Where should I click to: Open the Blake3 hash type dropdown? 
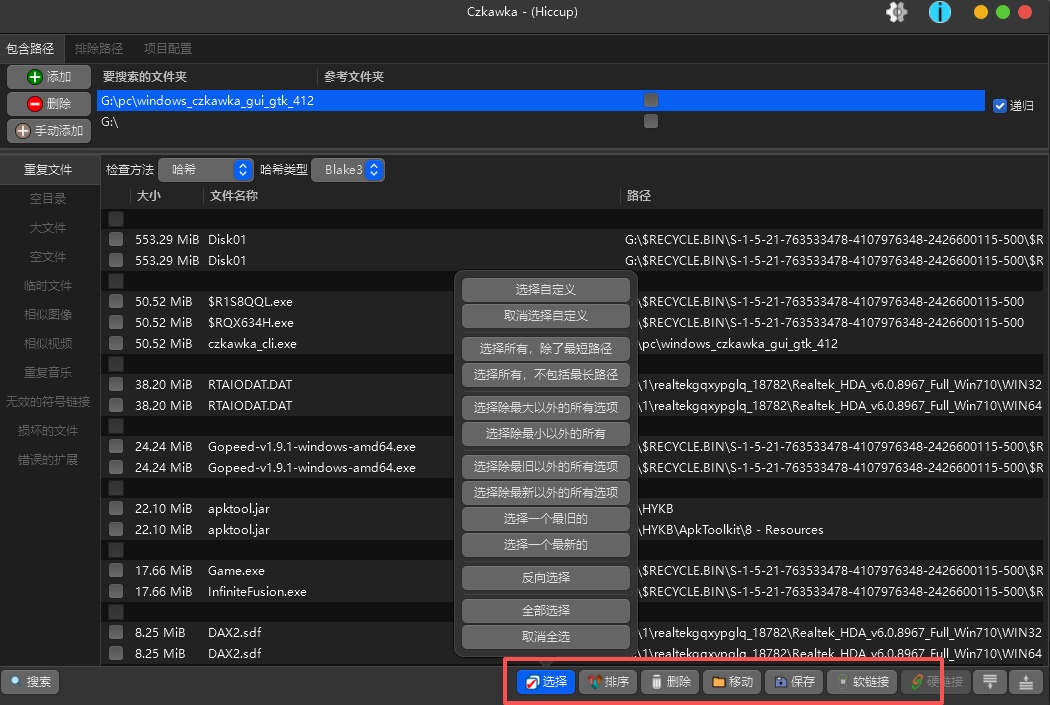(348, 170)
